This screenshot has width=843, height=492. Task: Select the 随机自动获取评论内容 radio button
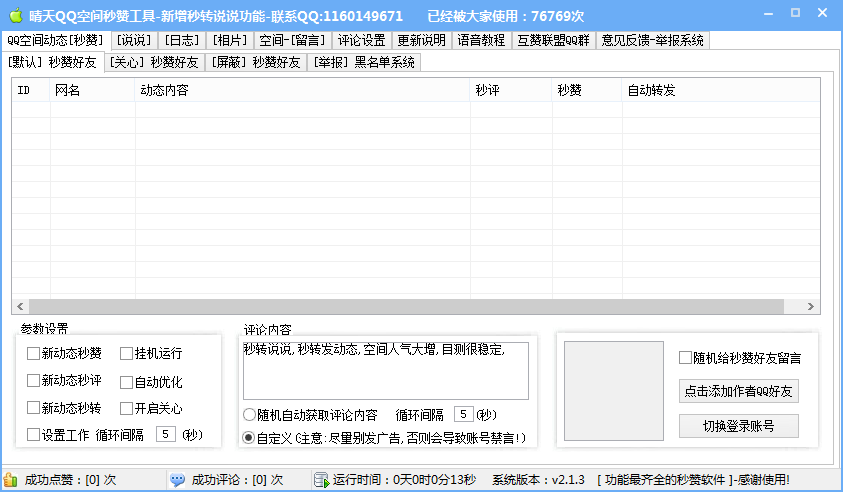coord(249,414)
